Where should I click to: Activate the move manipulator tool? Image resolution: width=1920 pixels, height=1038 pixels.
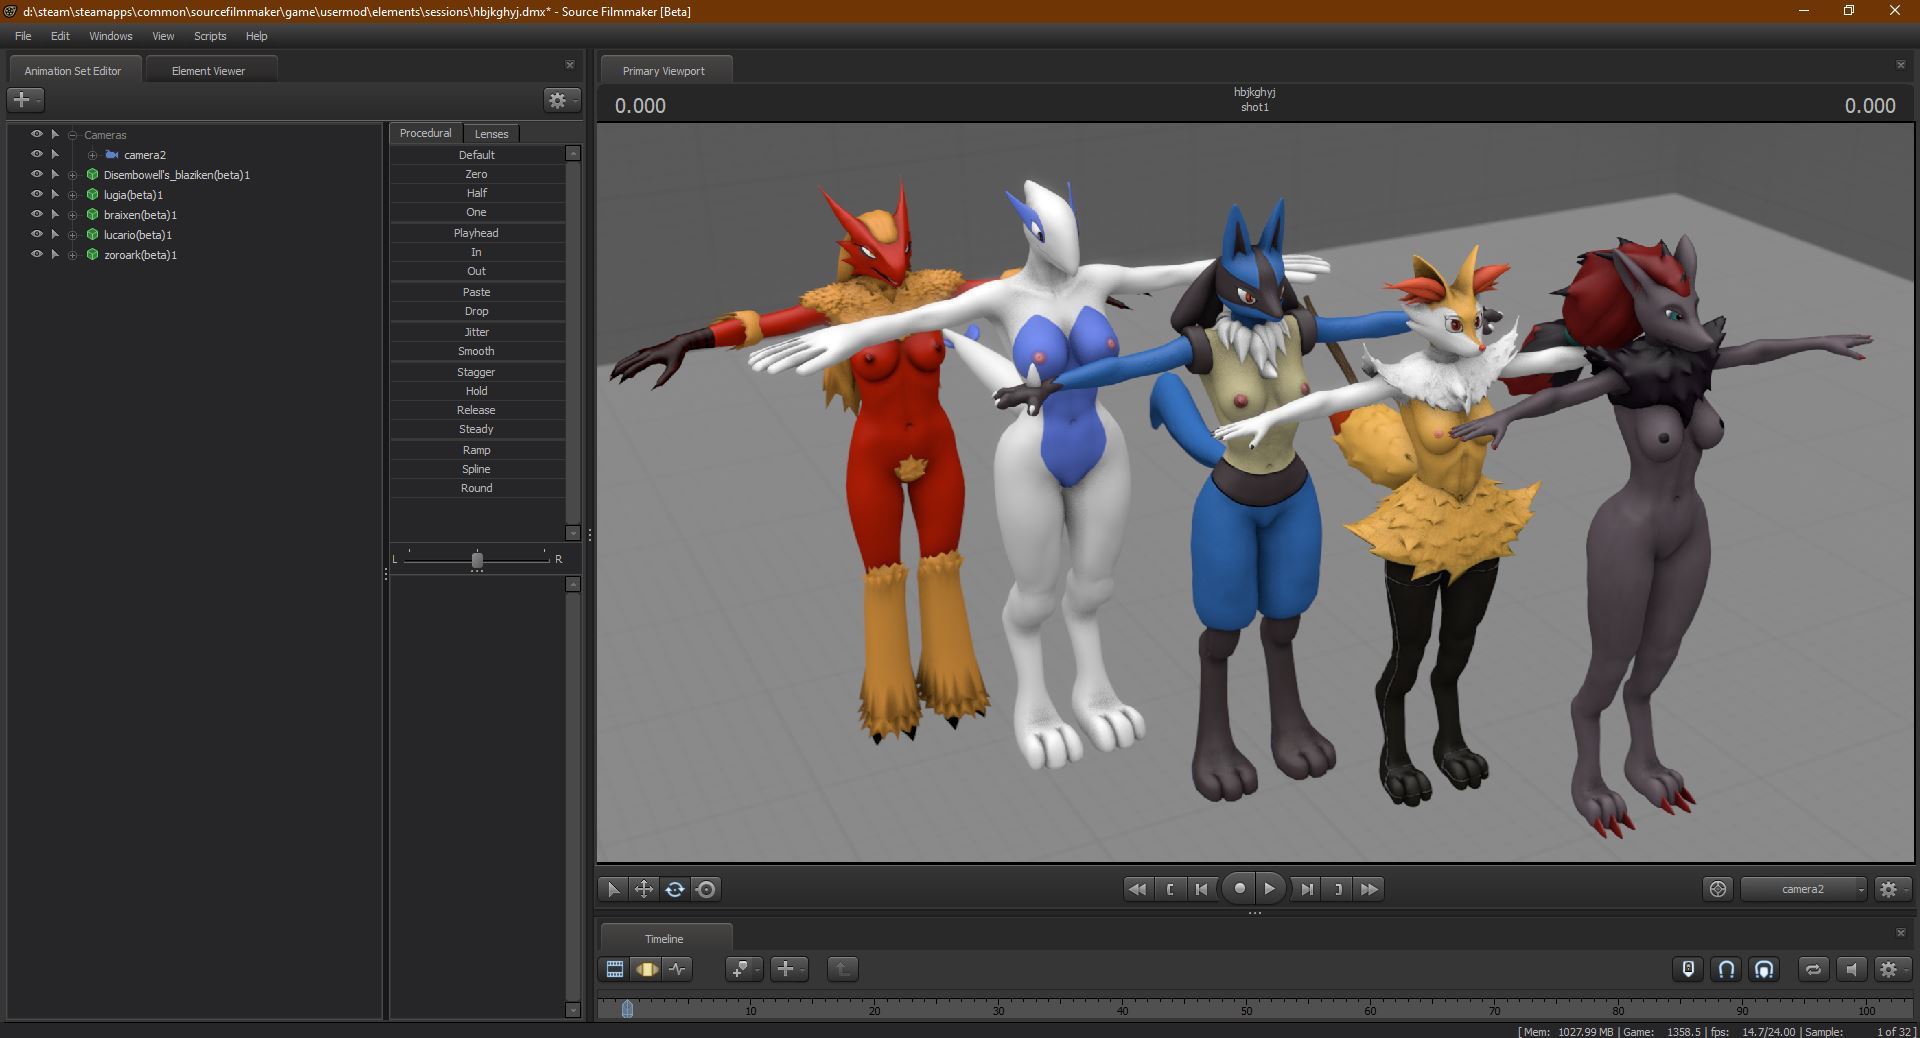644,889
